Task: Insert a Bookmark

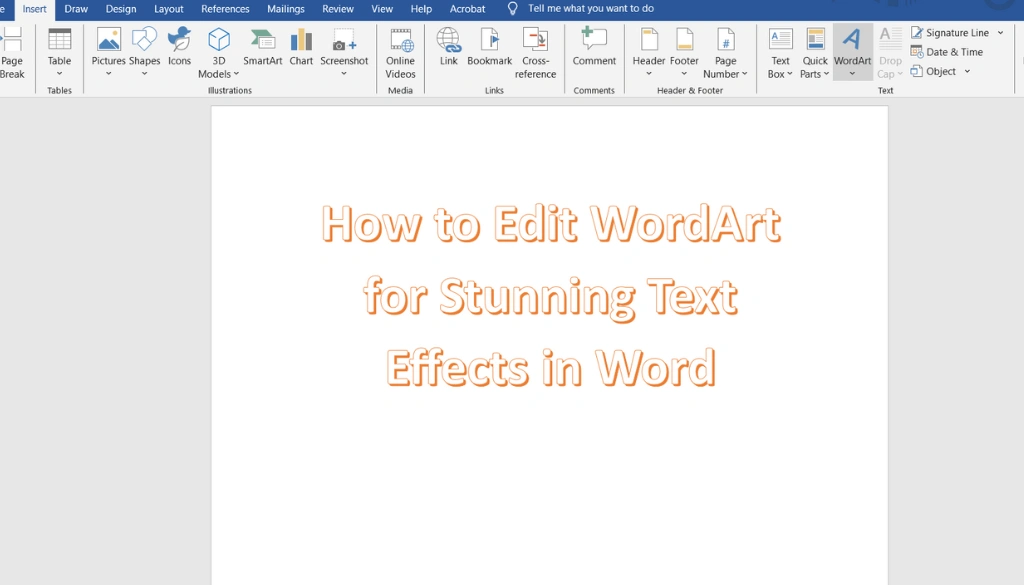Action: point(490,47)
